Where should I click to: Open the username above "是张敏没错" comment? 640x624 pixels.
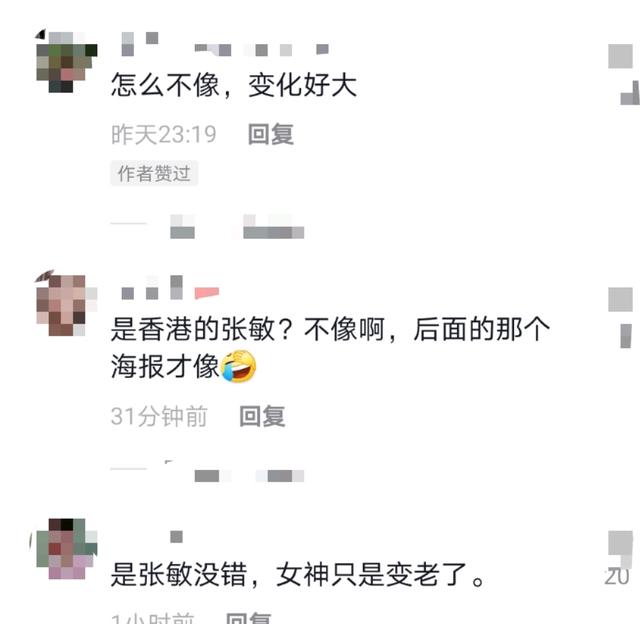pos(176,537)
